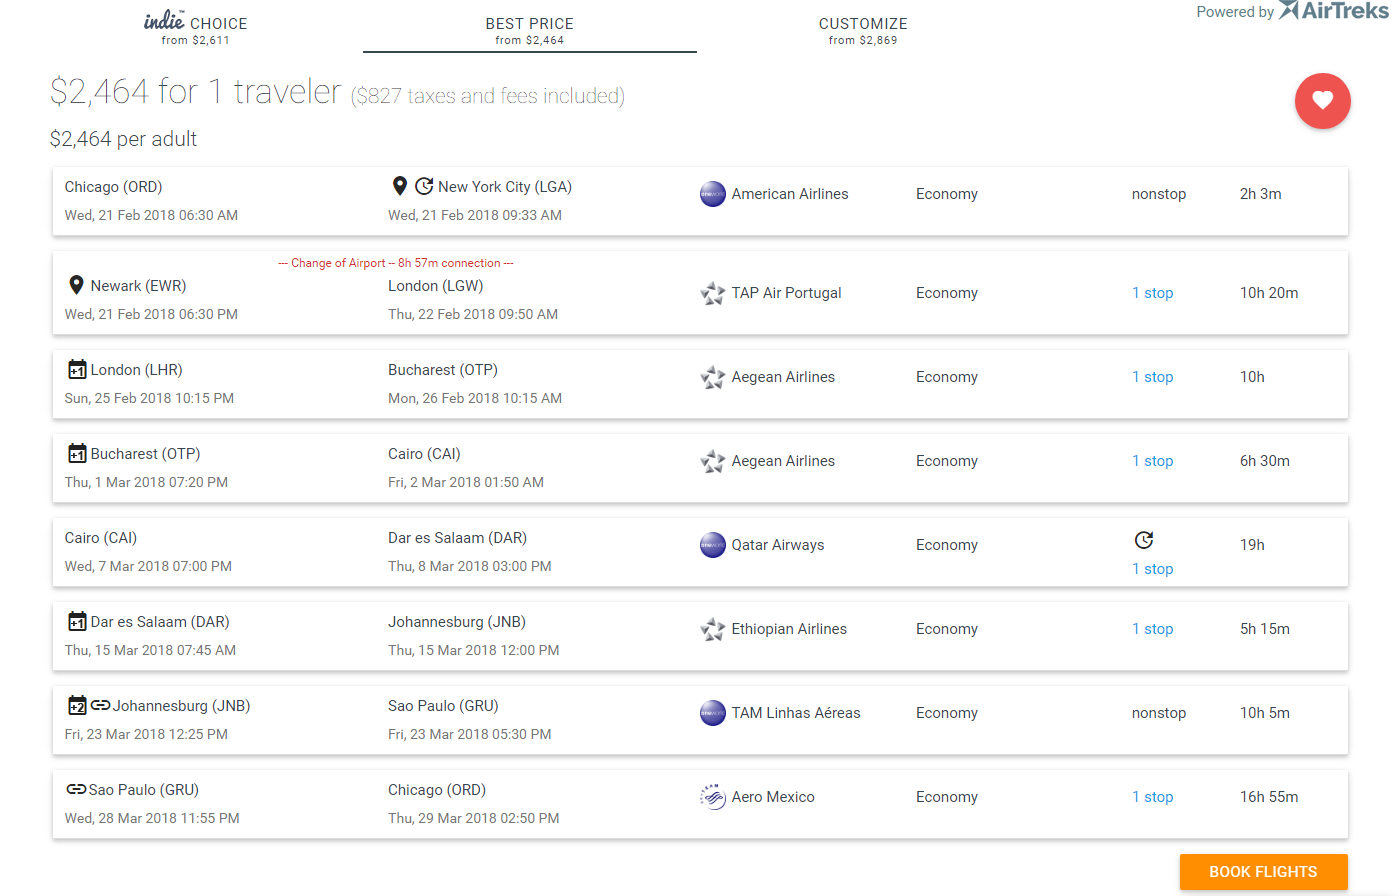Click the link chain icon beside departure Sao Paulo (GRU)
Image resolution: width=1399 pixels, height=896 pixels.
tap(76, 789)
